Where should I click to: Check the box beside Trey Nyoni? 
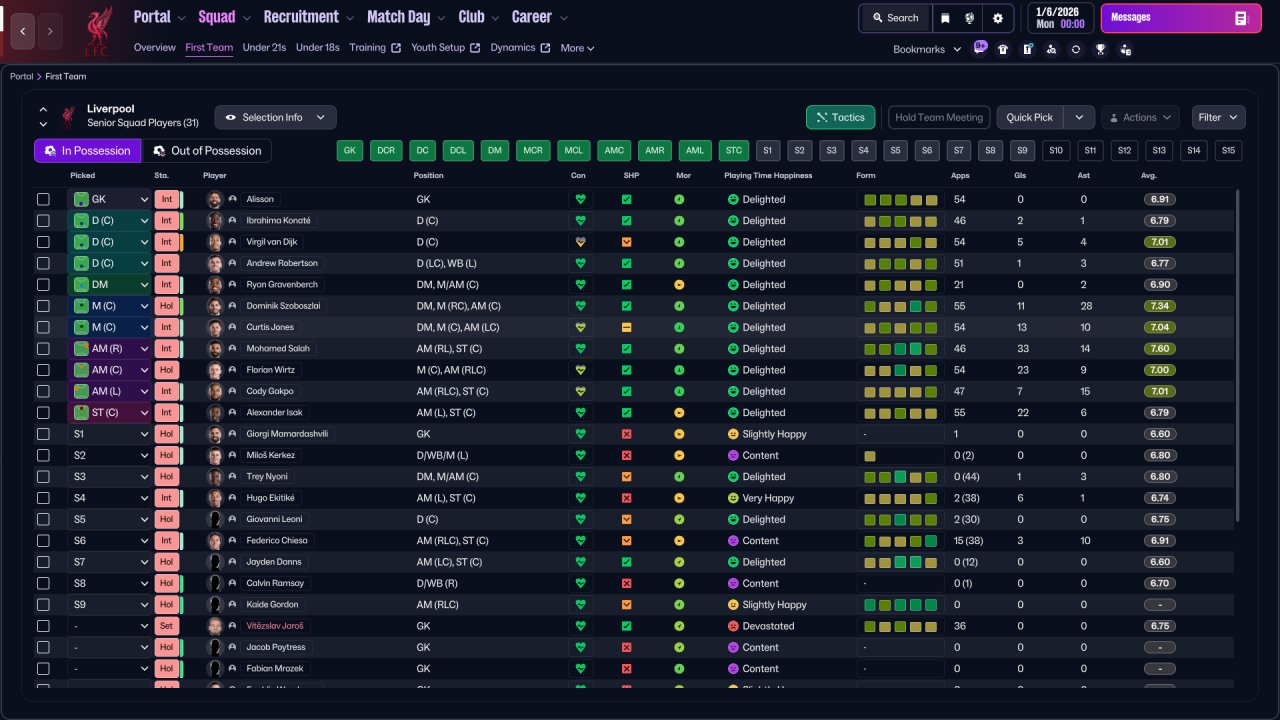(43, 477)
